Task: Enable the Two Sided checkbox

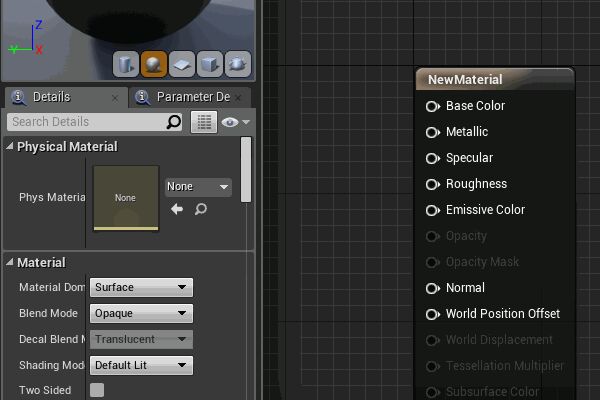Action: coord(97,390)
